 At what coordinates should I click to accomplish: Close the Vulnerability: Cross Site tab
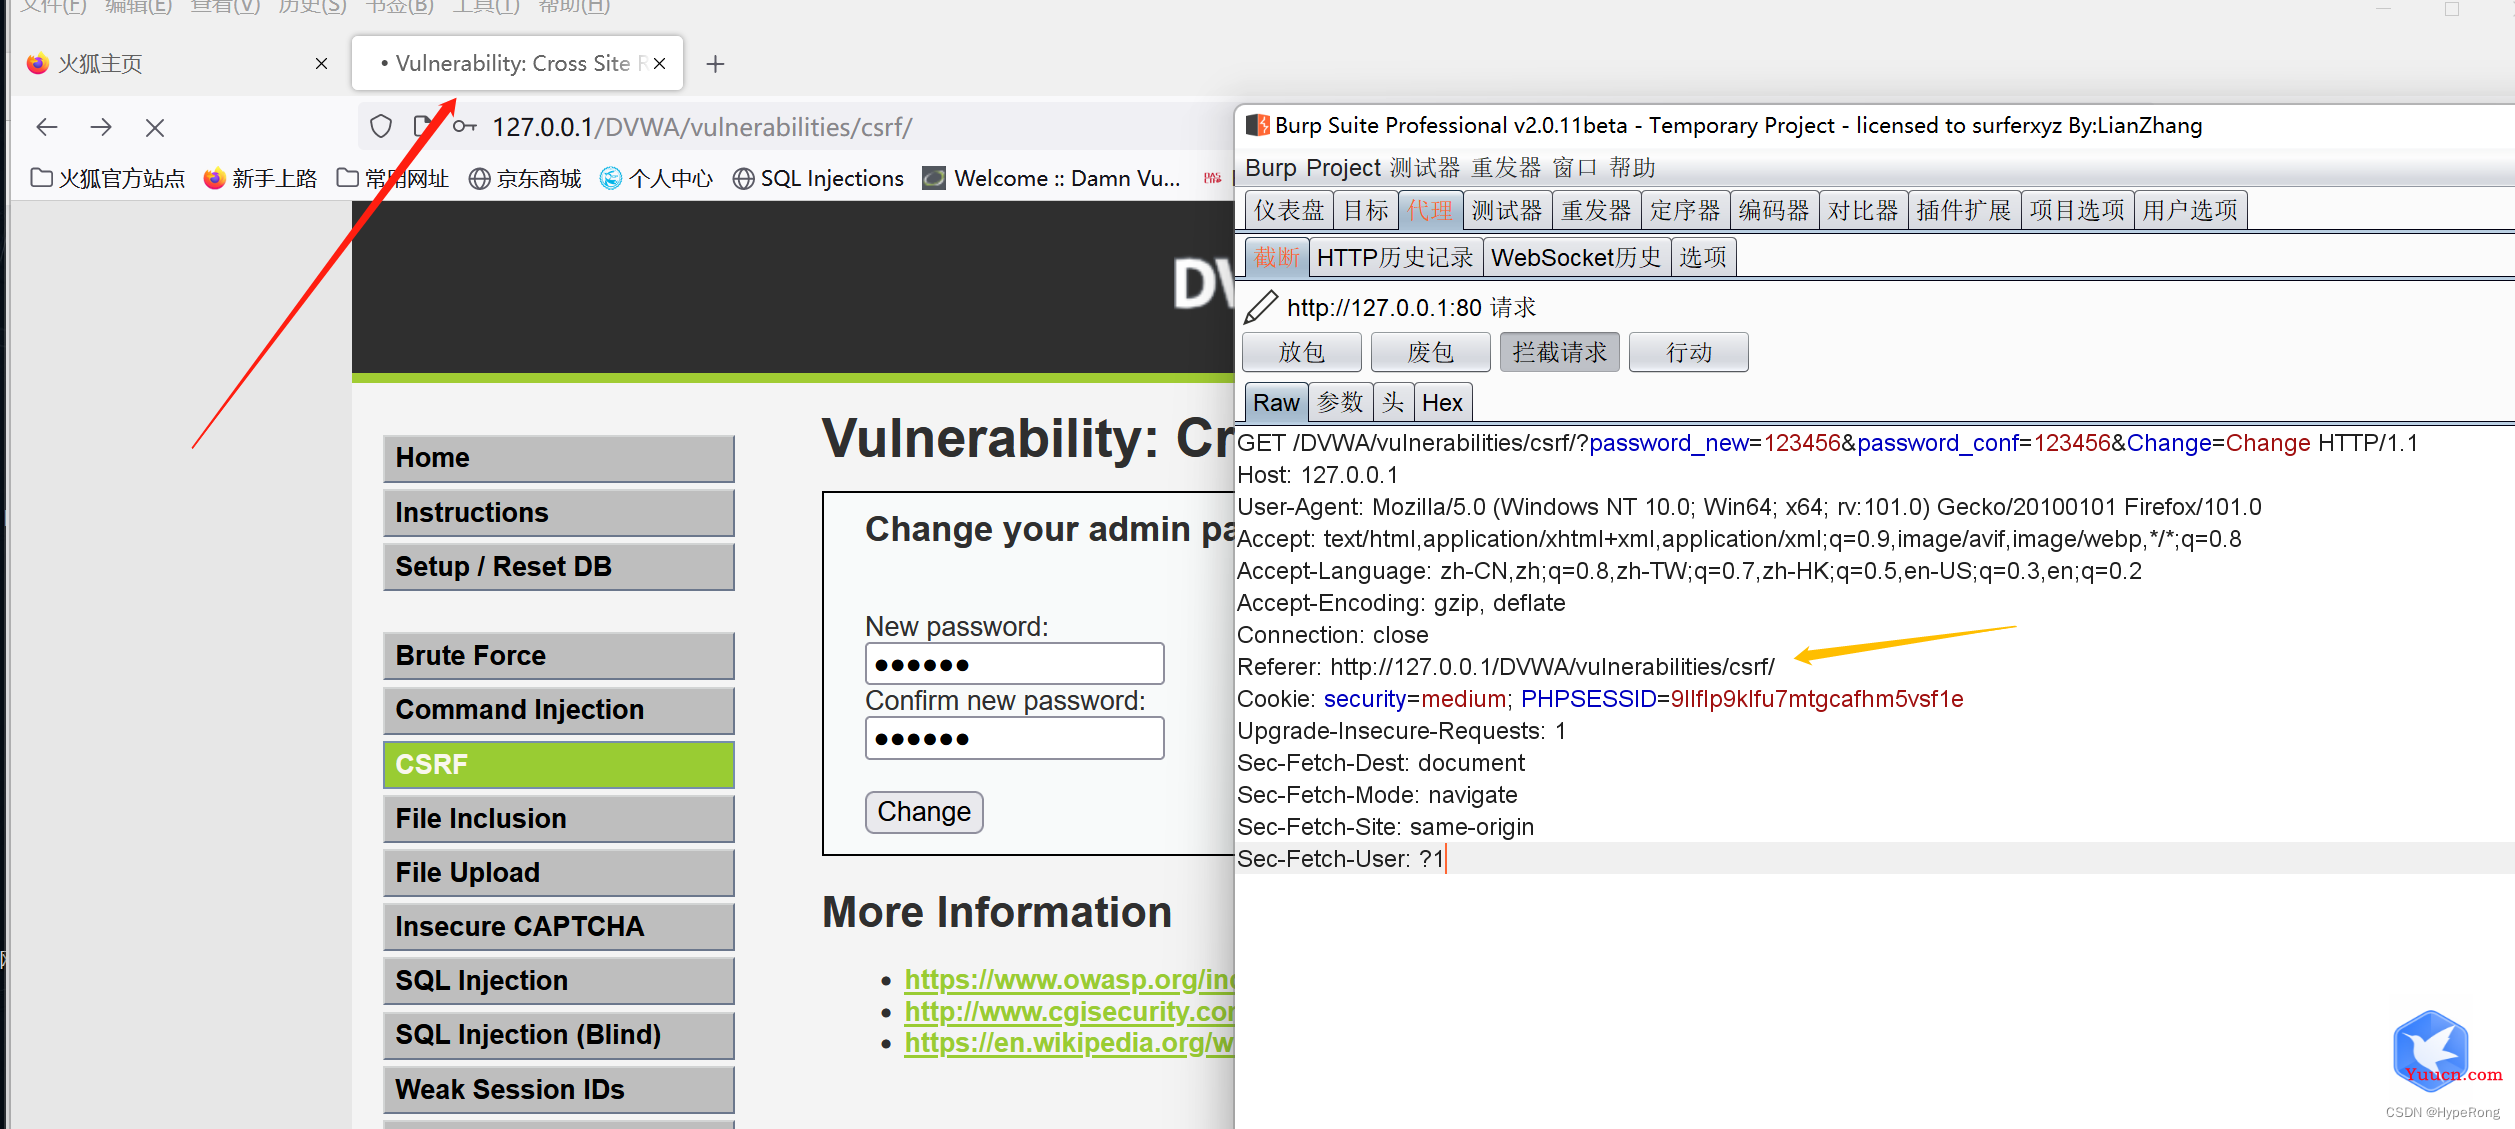tap(659, 64)
